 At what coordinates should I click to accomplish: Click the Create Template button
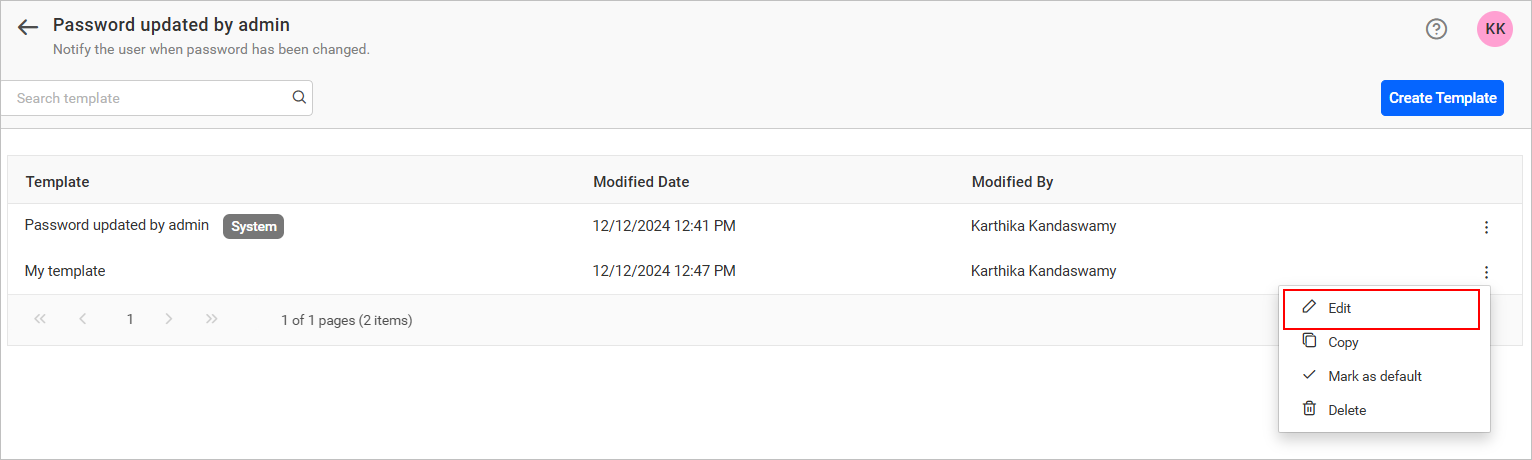point(1442,98)
